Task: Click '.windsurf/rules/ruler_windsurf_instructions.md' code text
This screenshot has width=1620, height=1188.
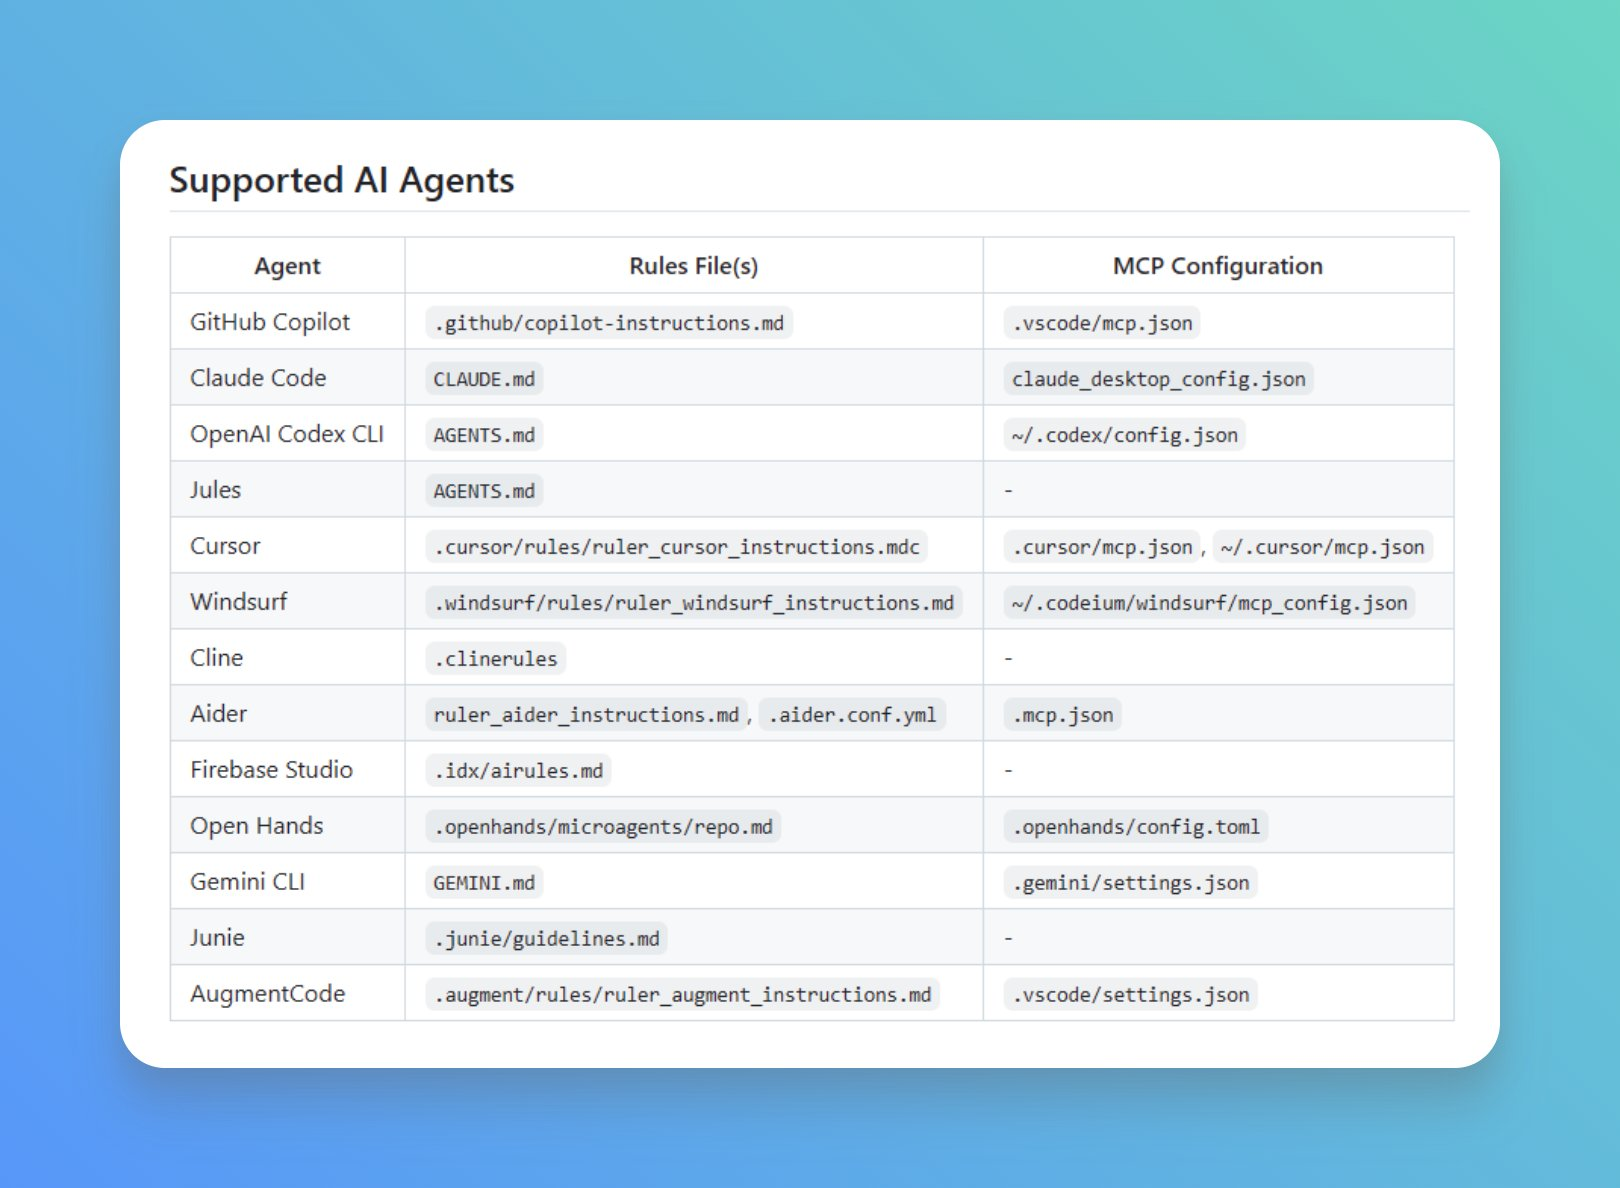Action: point(694,603)
